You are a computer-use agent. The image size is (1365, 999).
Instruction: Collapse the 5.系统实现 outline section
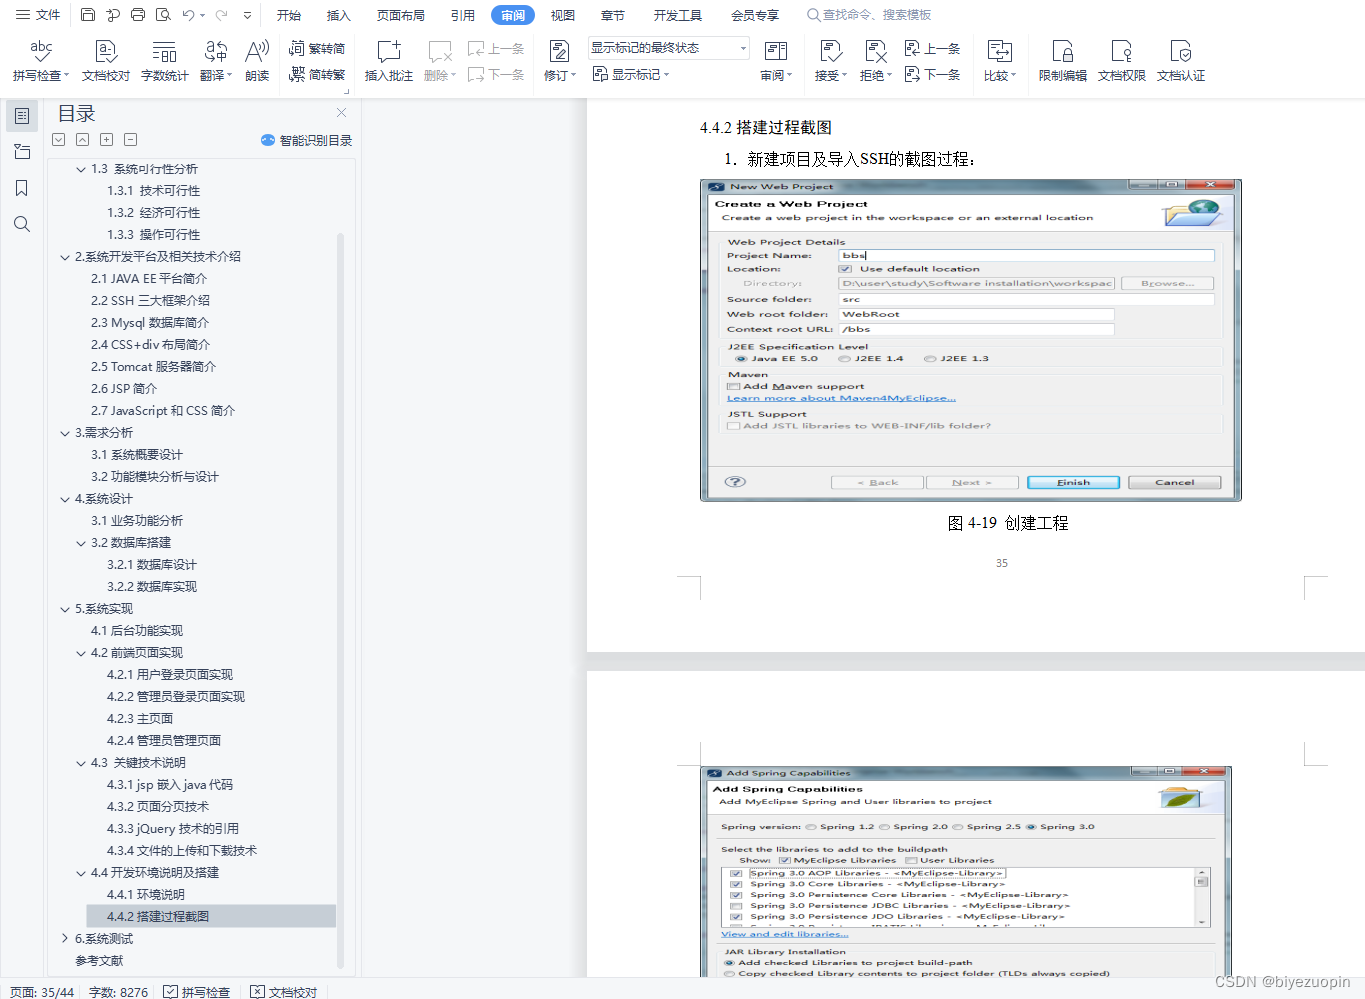click(x=65, y=608)
